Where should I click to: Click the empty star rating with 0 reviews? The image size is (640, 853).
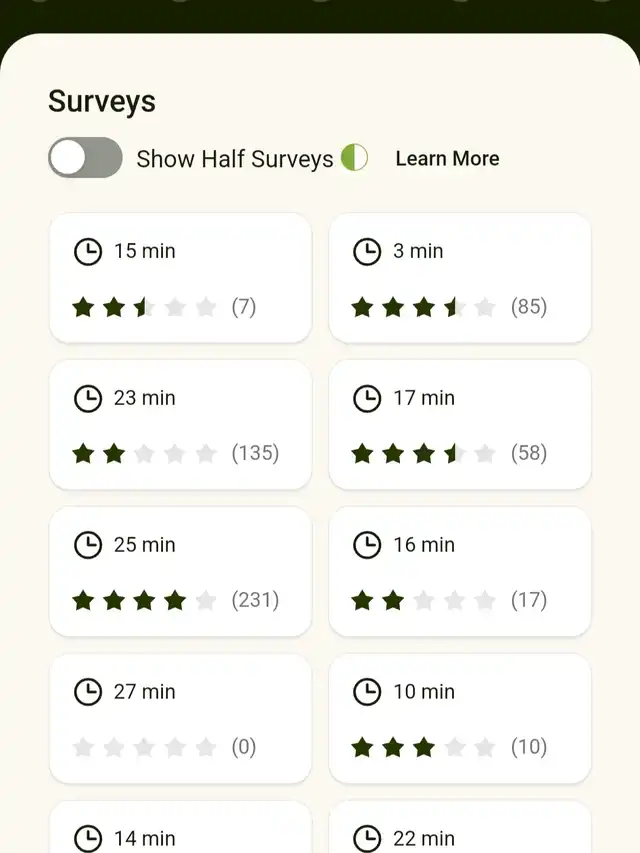144,747
